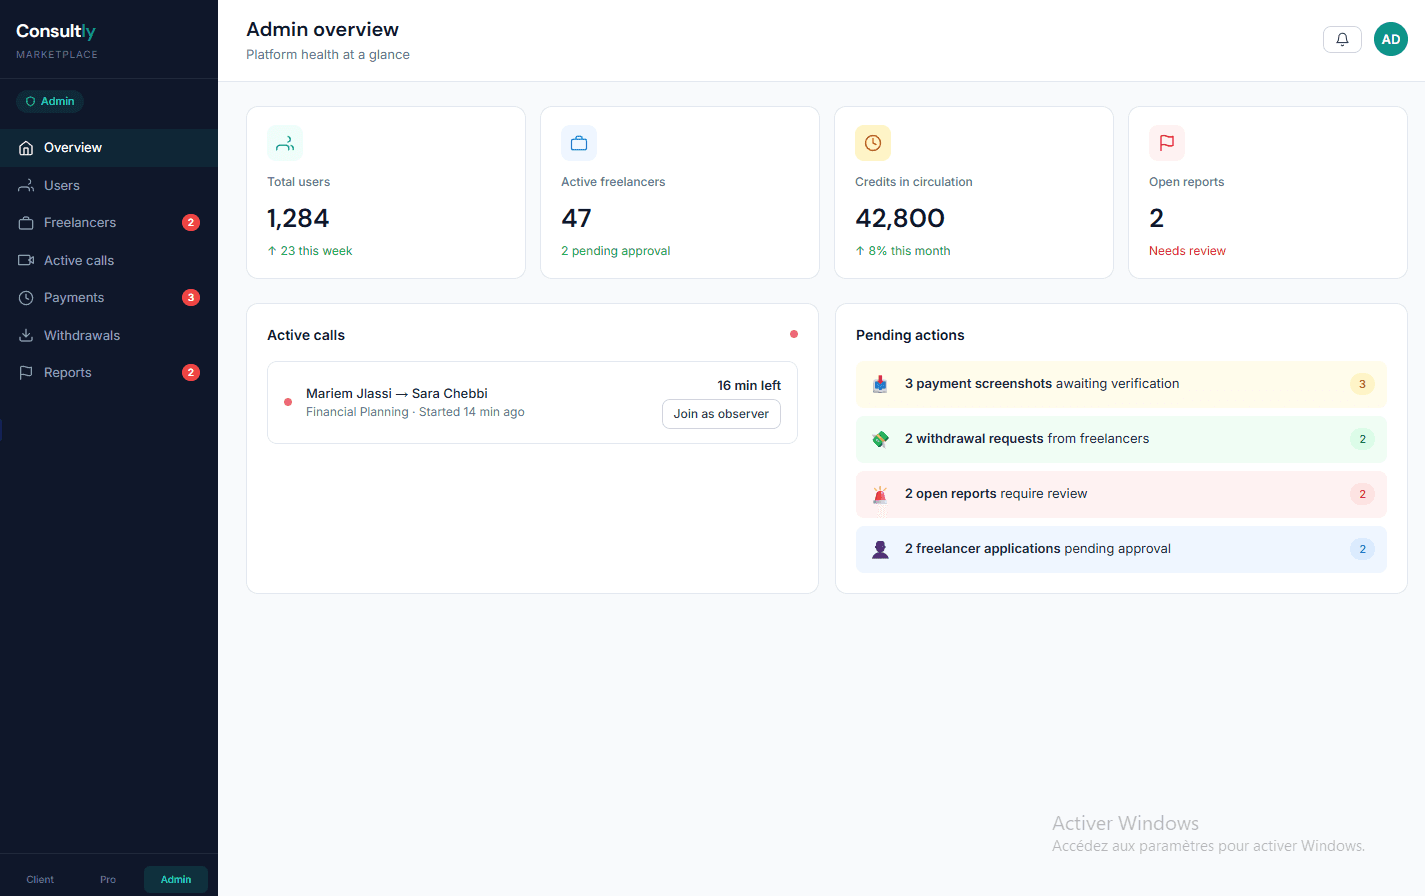Screen dimensions: 1425x896
Task: Open the Overview menu item
Action: 109,148
